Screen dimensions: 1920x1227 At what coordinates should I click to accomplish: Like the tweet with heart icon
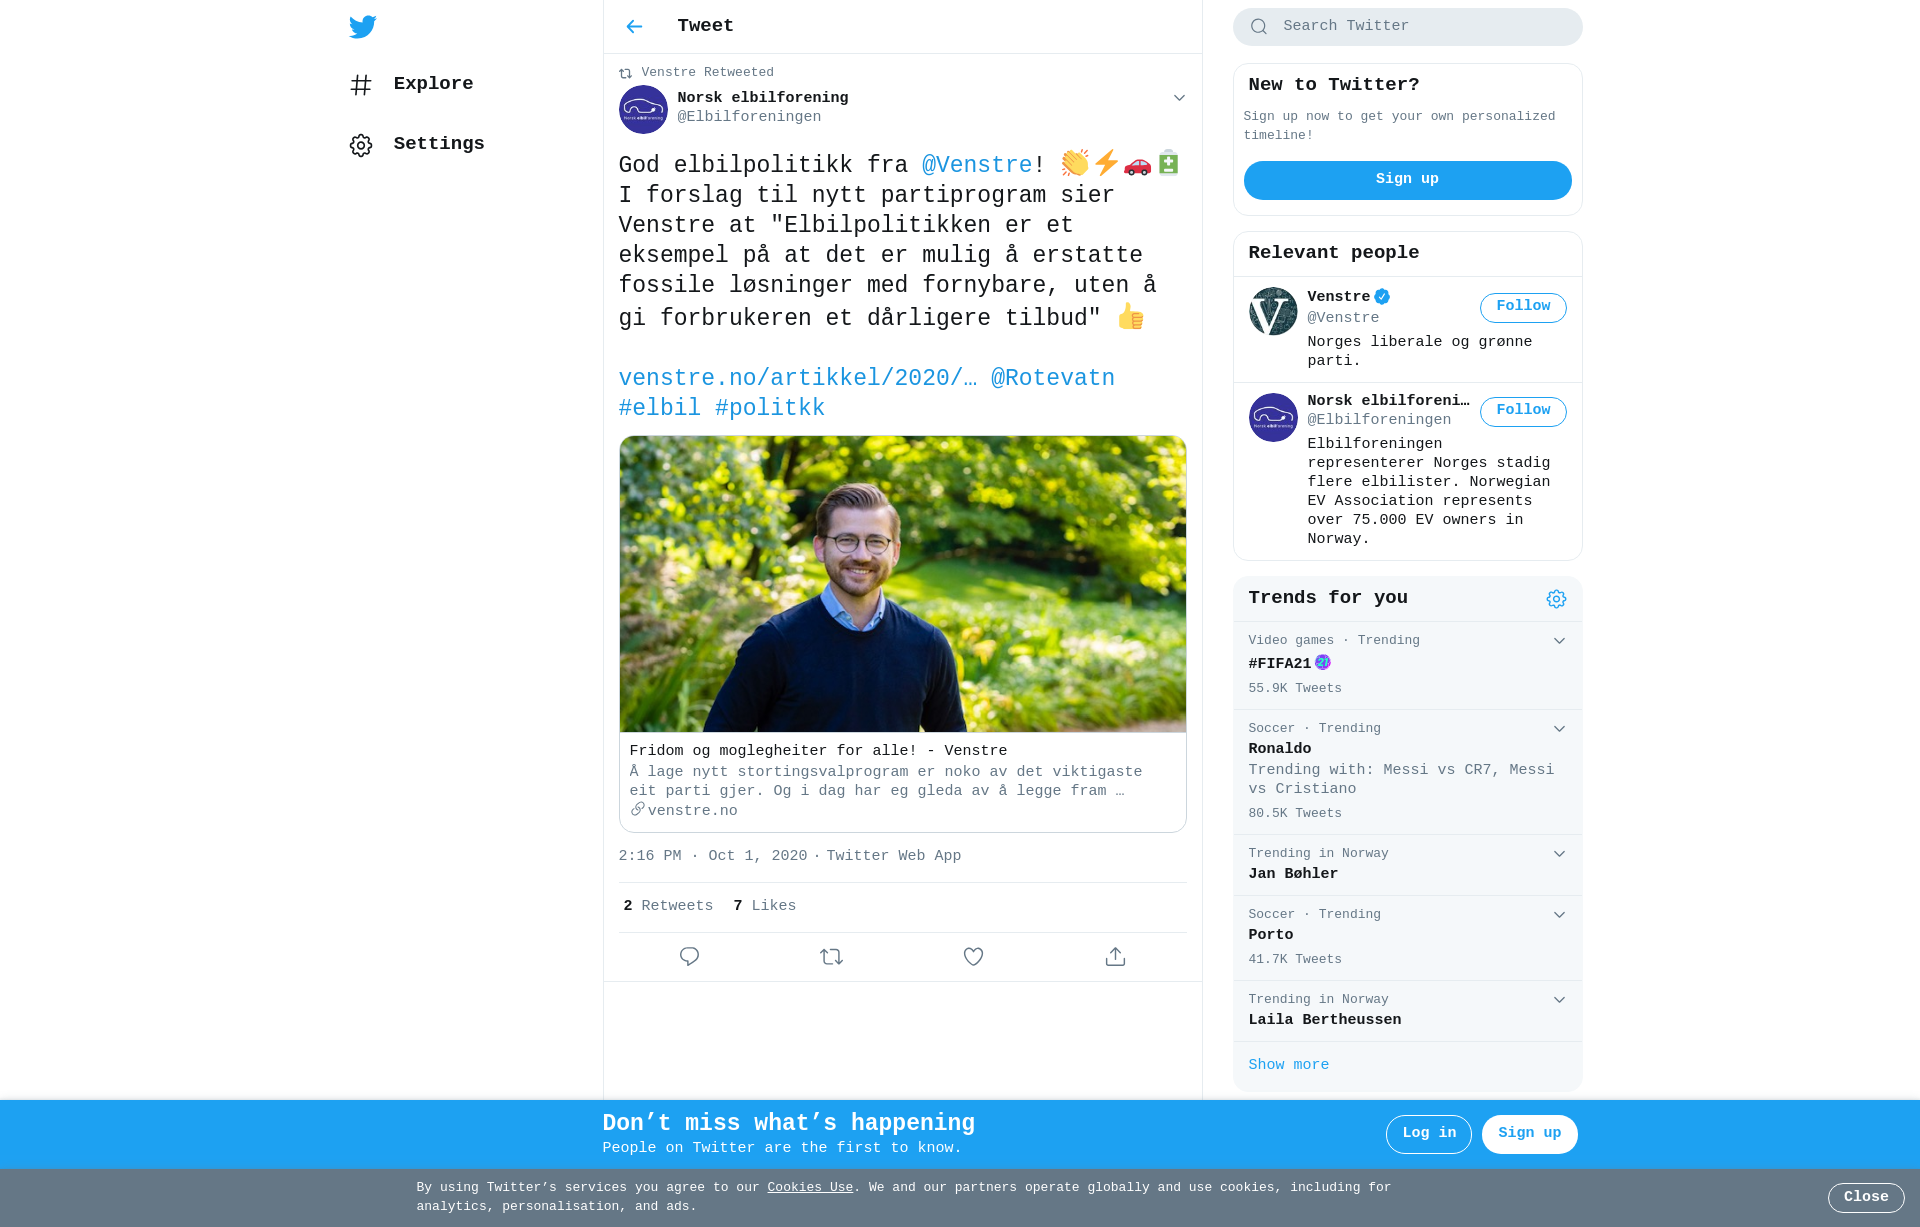point(973,957)
